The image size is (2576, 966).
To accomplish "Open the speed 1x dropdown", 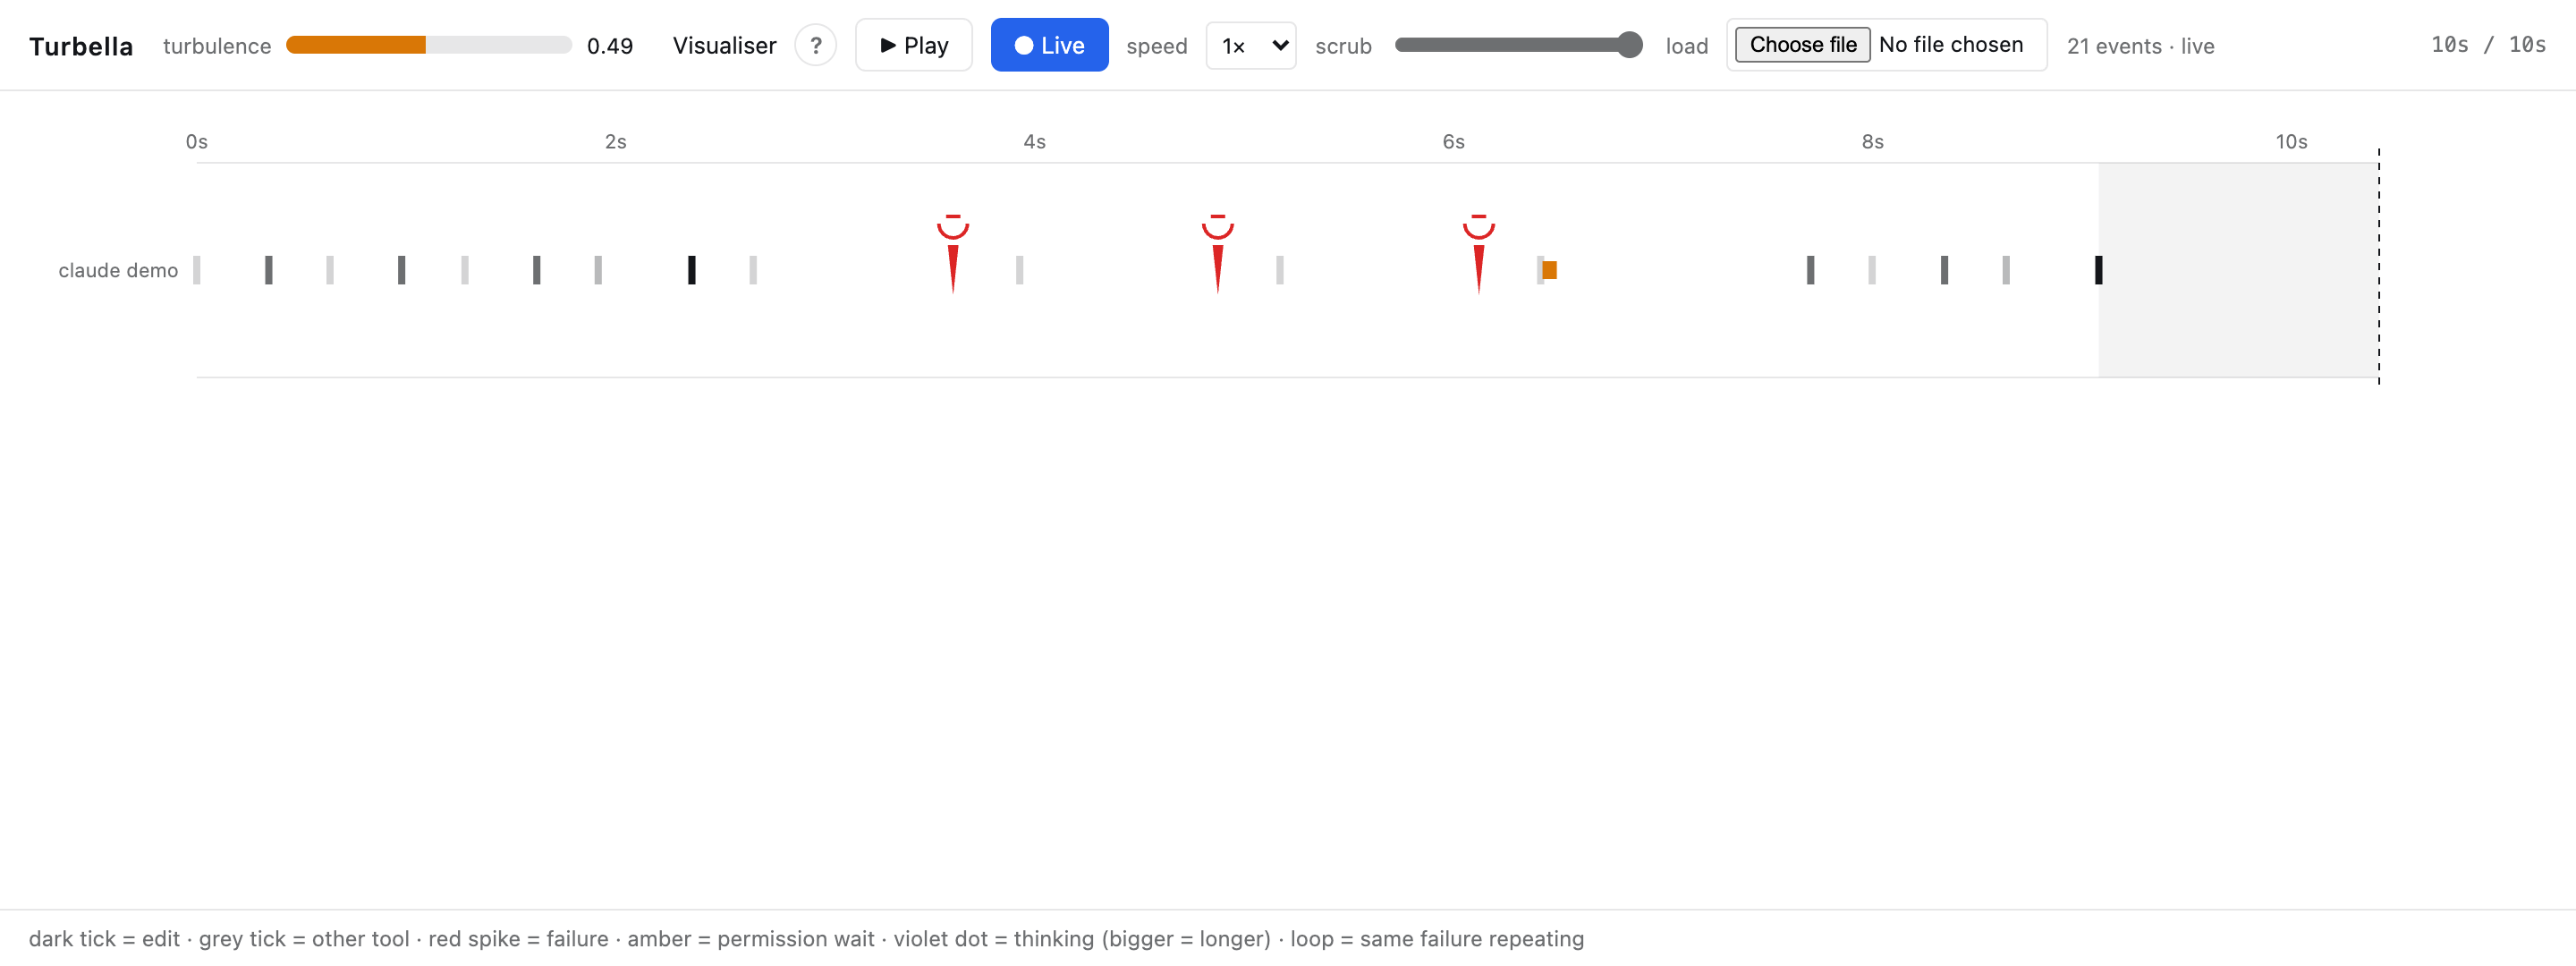I will pyautogui.click(x=1251, y=46).
